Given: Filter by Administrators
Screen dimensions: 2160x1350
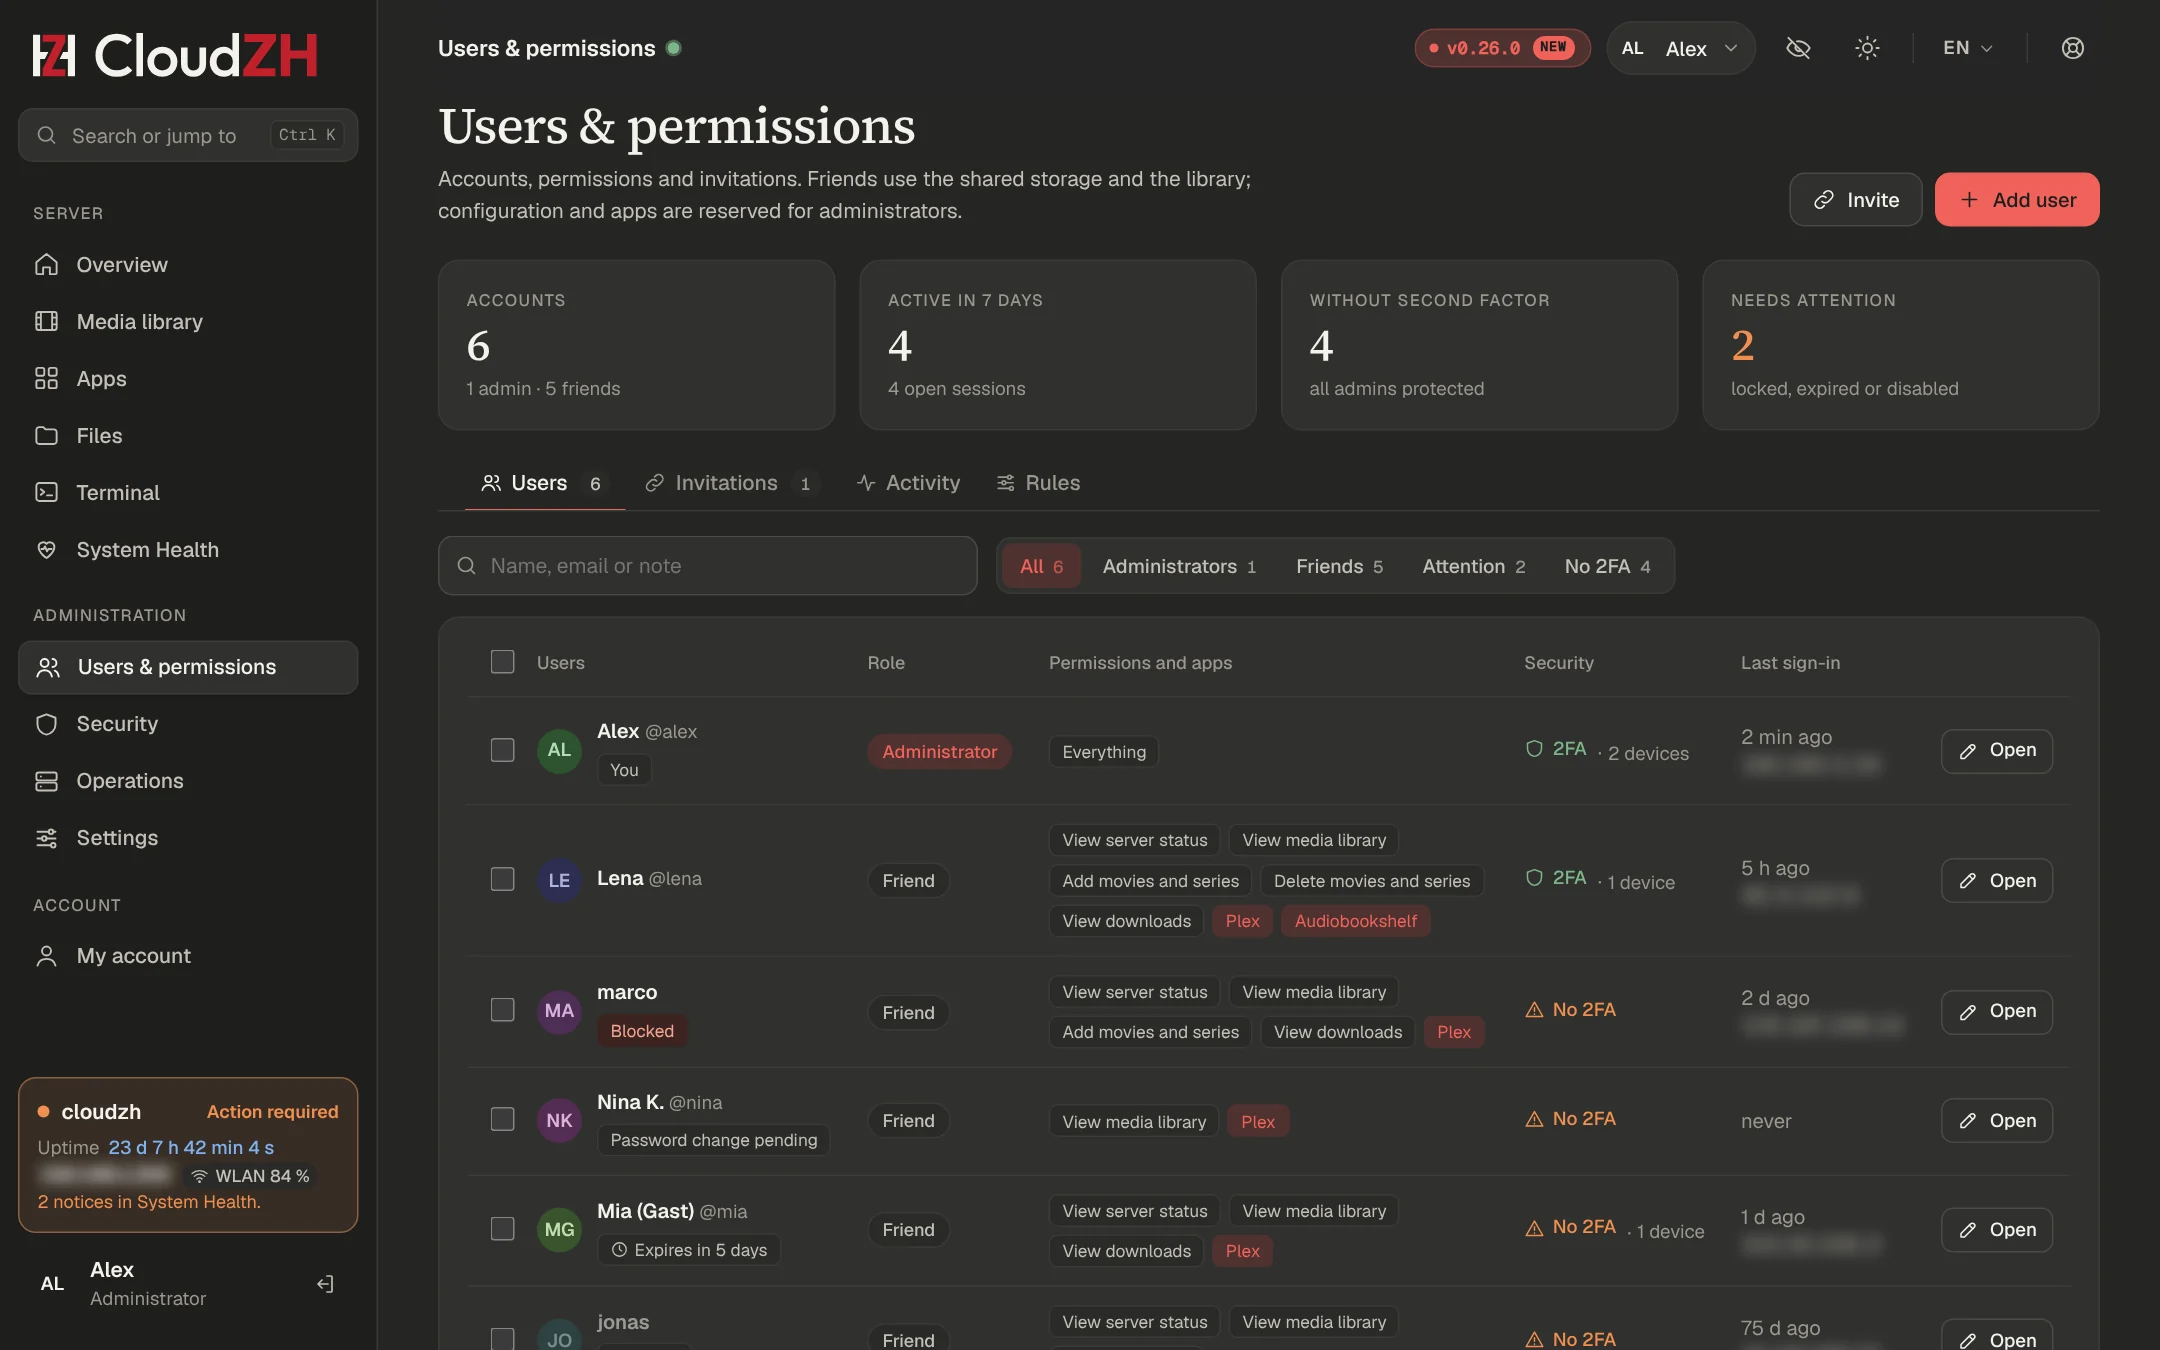Looking at the screenshot, I should tap(1179, 566).
